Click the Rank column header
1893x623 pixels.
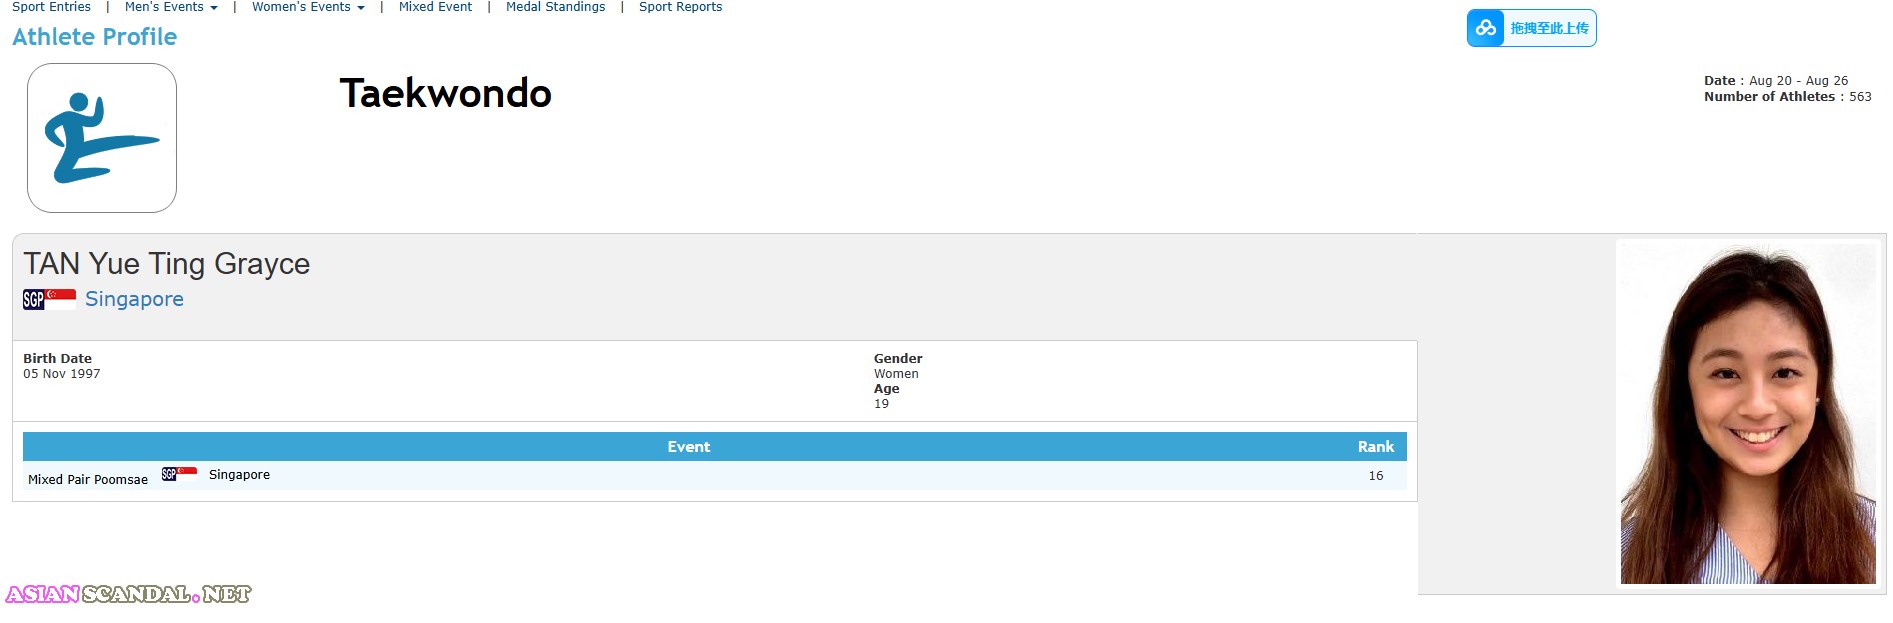(x=1375, y=447)
